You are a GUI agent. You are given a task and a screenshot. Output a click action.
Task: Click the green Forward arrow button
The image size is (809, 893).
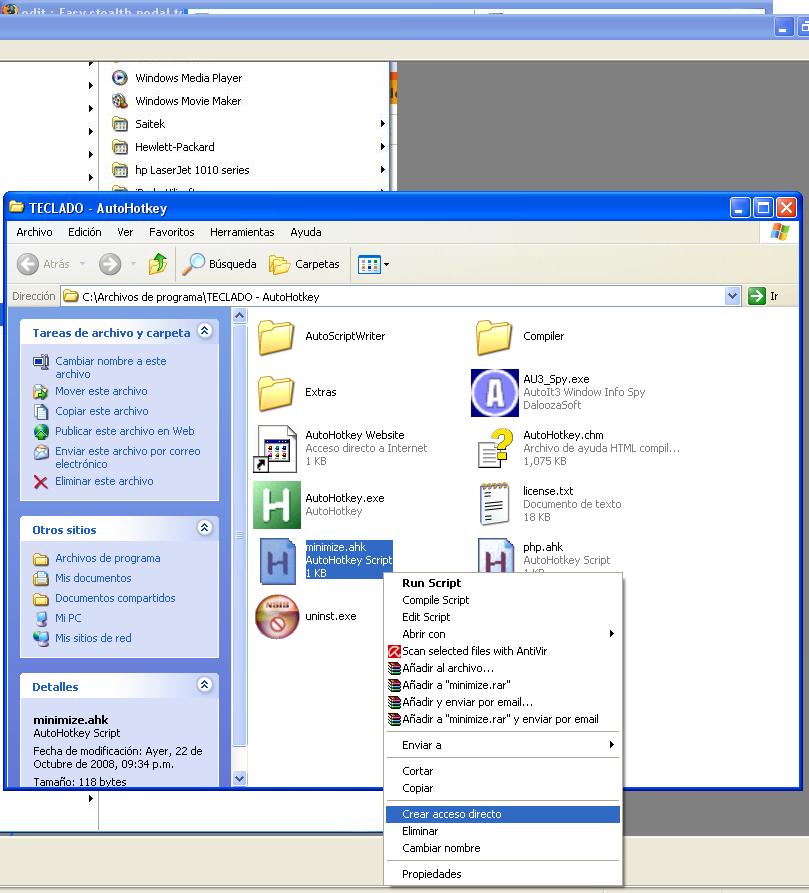coord(110,264)
